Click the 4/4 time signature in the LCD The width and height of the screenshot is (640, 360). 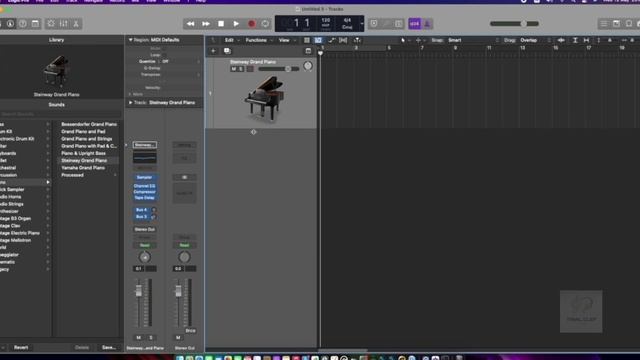tap(347, 20)
